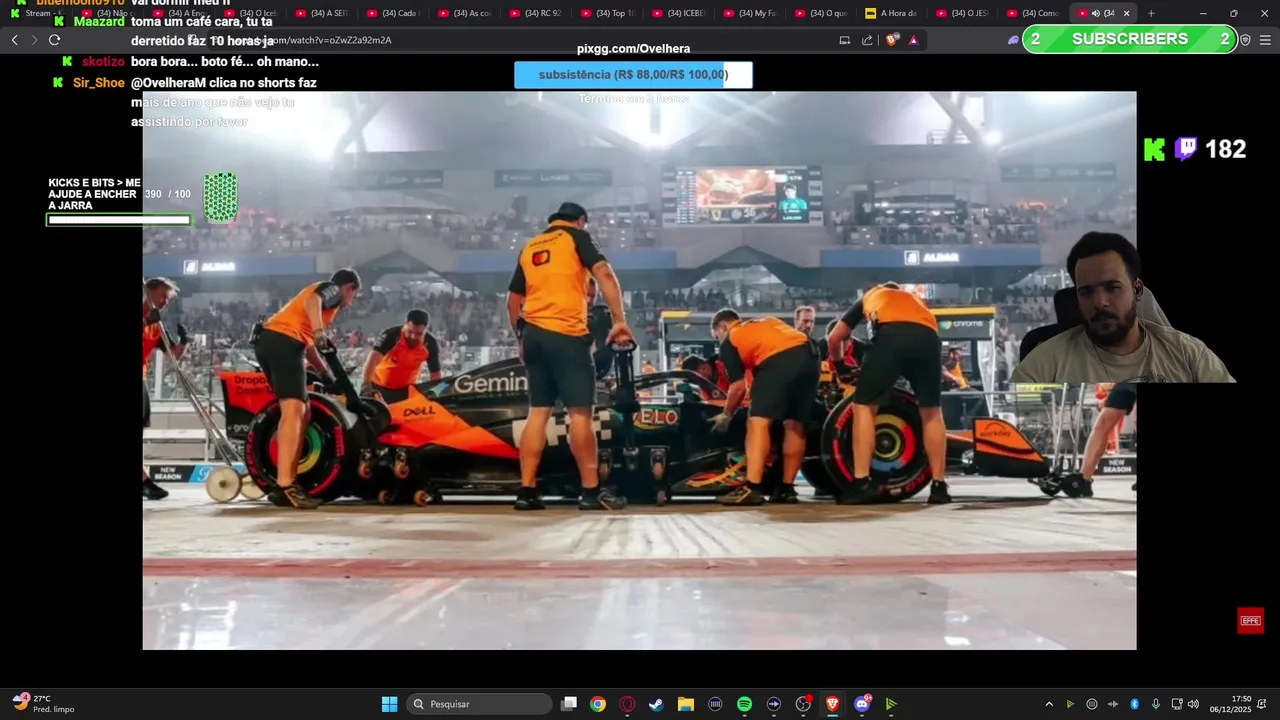Click the pixgg.com/Ovelhera link text
Screen dimensions: 1280x720
633,48
